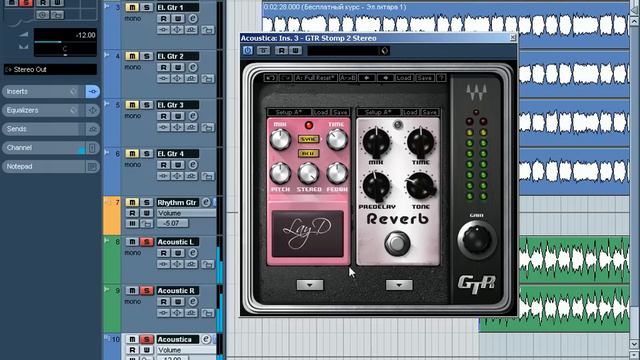
Task: Open the plugin preset name field
Action: tap(343, 51)
